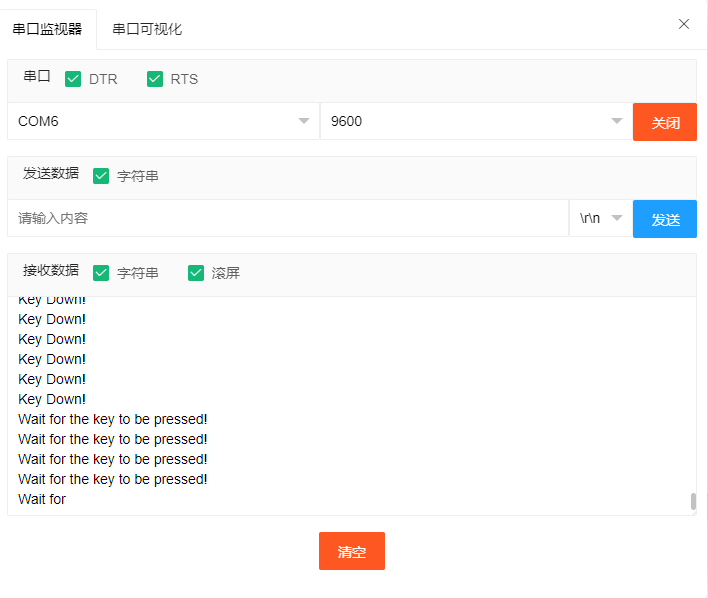Click the 清空 clear button
Image resolution: width=708 pixels, height=598 pixels.
click(352, 551)
